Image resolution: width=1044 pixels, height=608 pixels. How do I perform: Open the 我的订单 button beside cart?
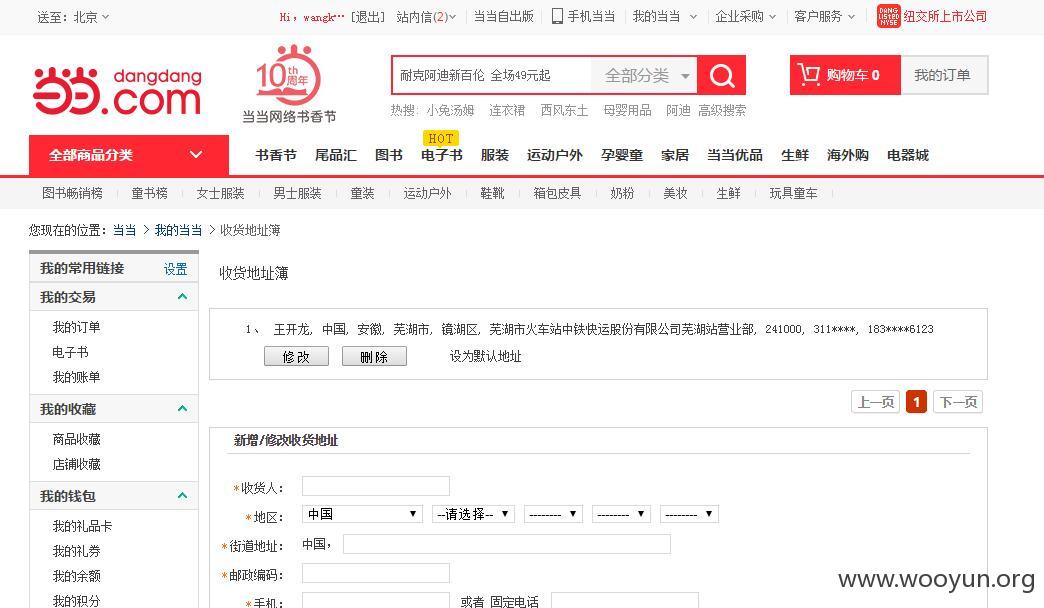click(x=943, y=75)
